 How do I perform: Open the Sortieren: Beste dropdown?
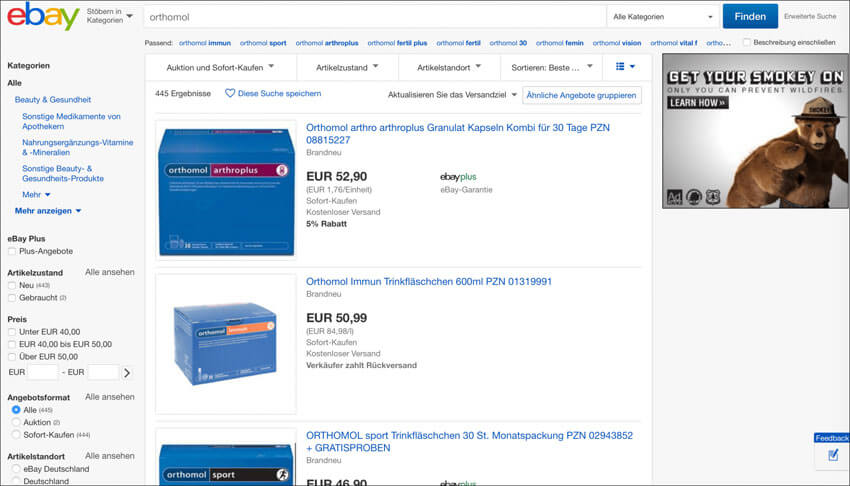tap(552, 67)
